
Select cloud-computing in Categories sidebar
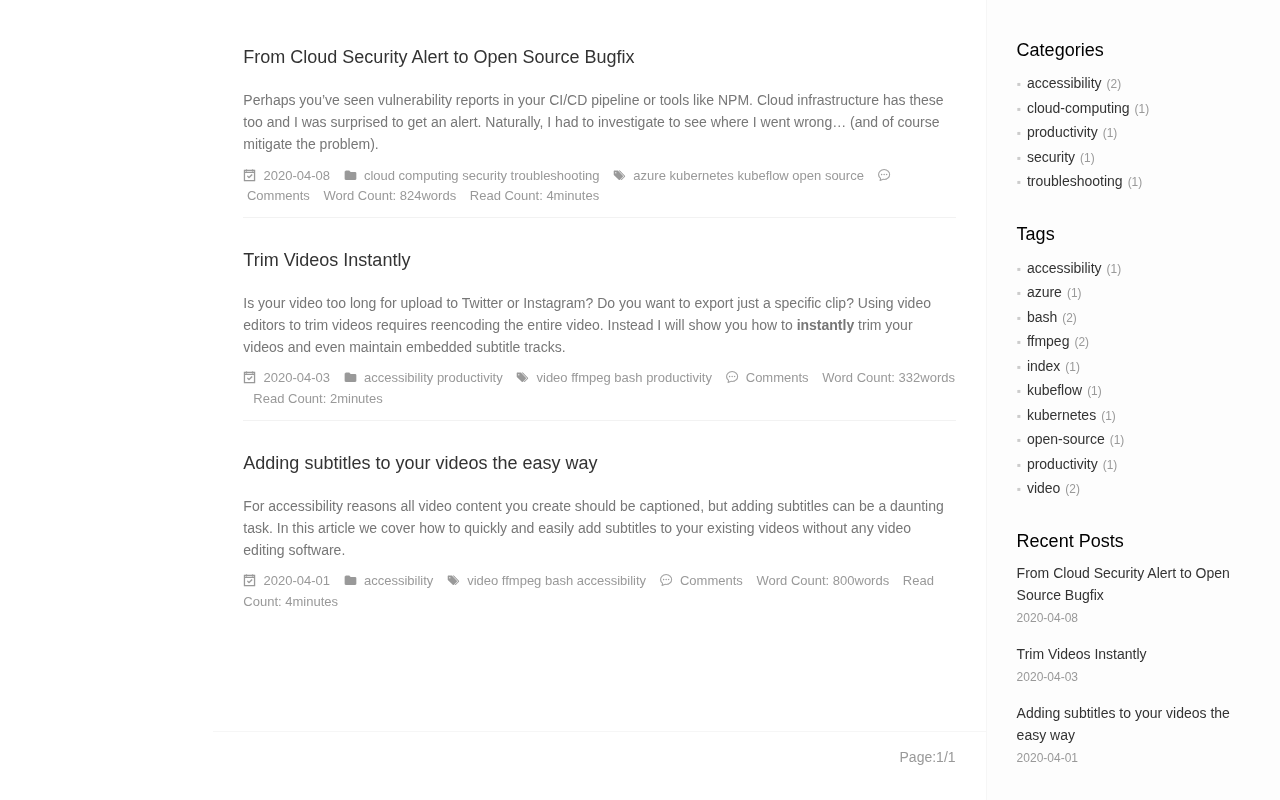(x=1077, y=108)
